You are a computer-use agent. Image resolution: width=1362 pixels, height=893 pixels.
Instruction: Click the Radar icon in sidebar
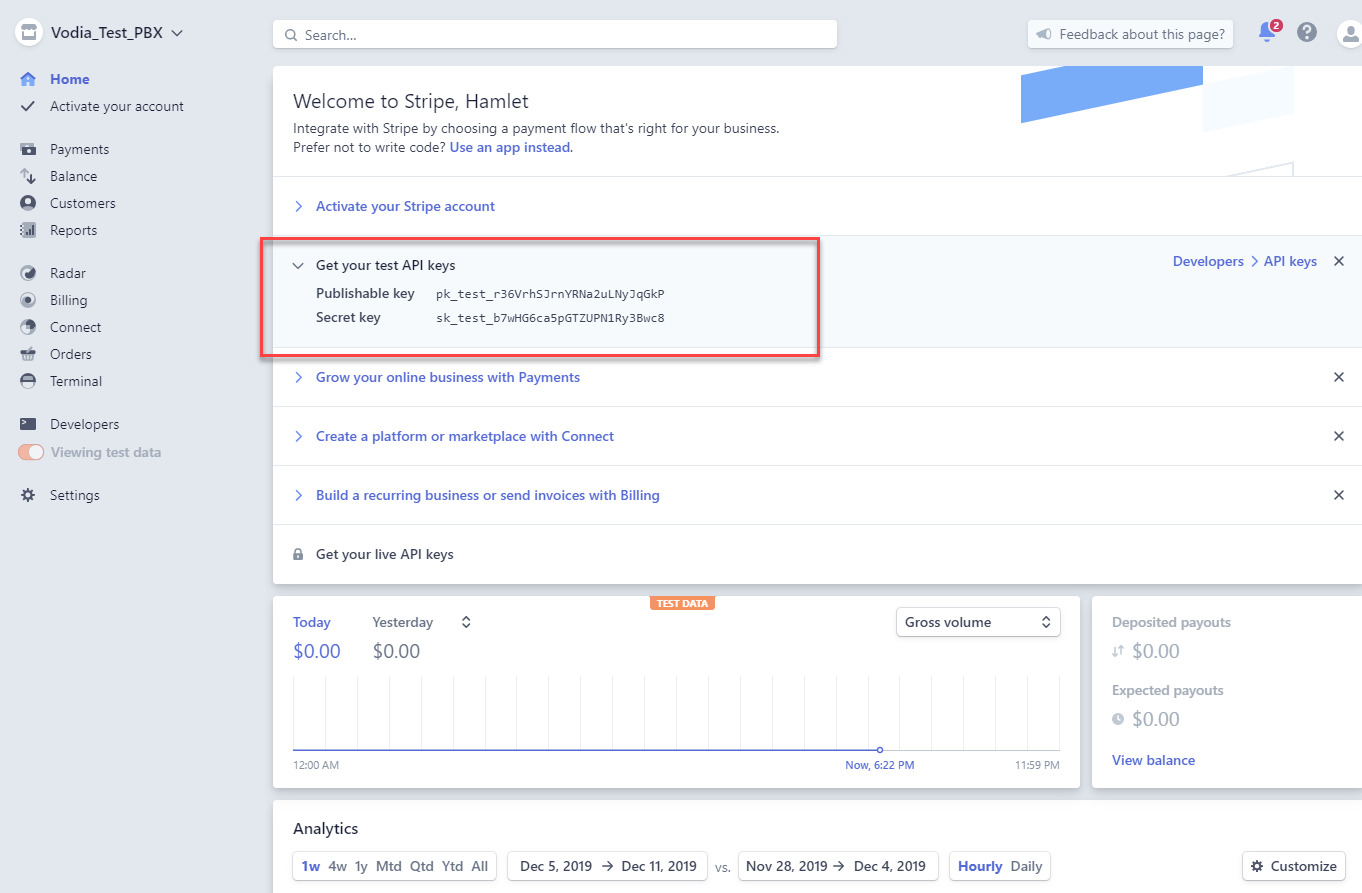tap(29, 273)
